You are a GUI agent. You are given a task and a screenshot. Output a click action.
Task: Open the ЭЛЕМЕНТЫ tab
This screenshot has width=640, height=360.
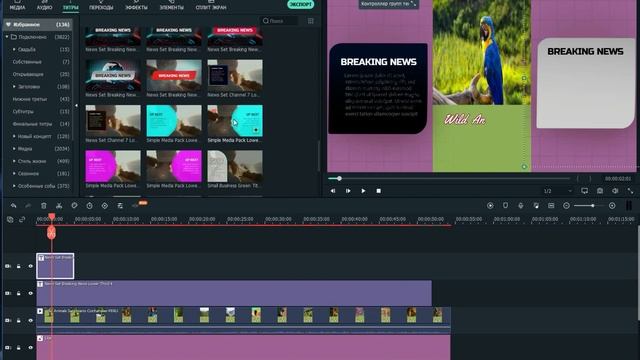171,6
